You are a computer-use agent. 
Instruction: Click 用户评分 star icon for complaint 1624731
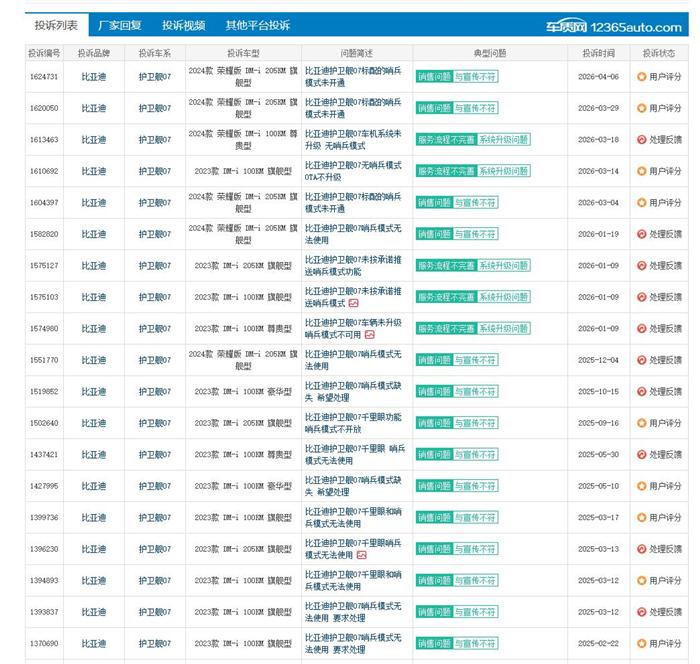point(642,76)
